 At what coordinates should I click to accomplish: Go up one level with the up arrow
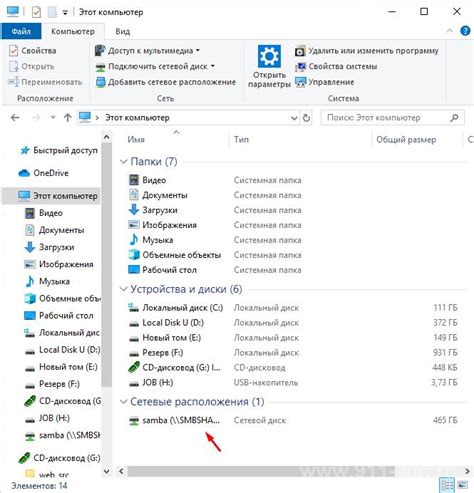68,117
